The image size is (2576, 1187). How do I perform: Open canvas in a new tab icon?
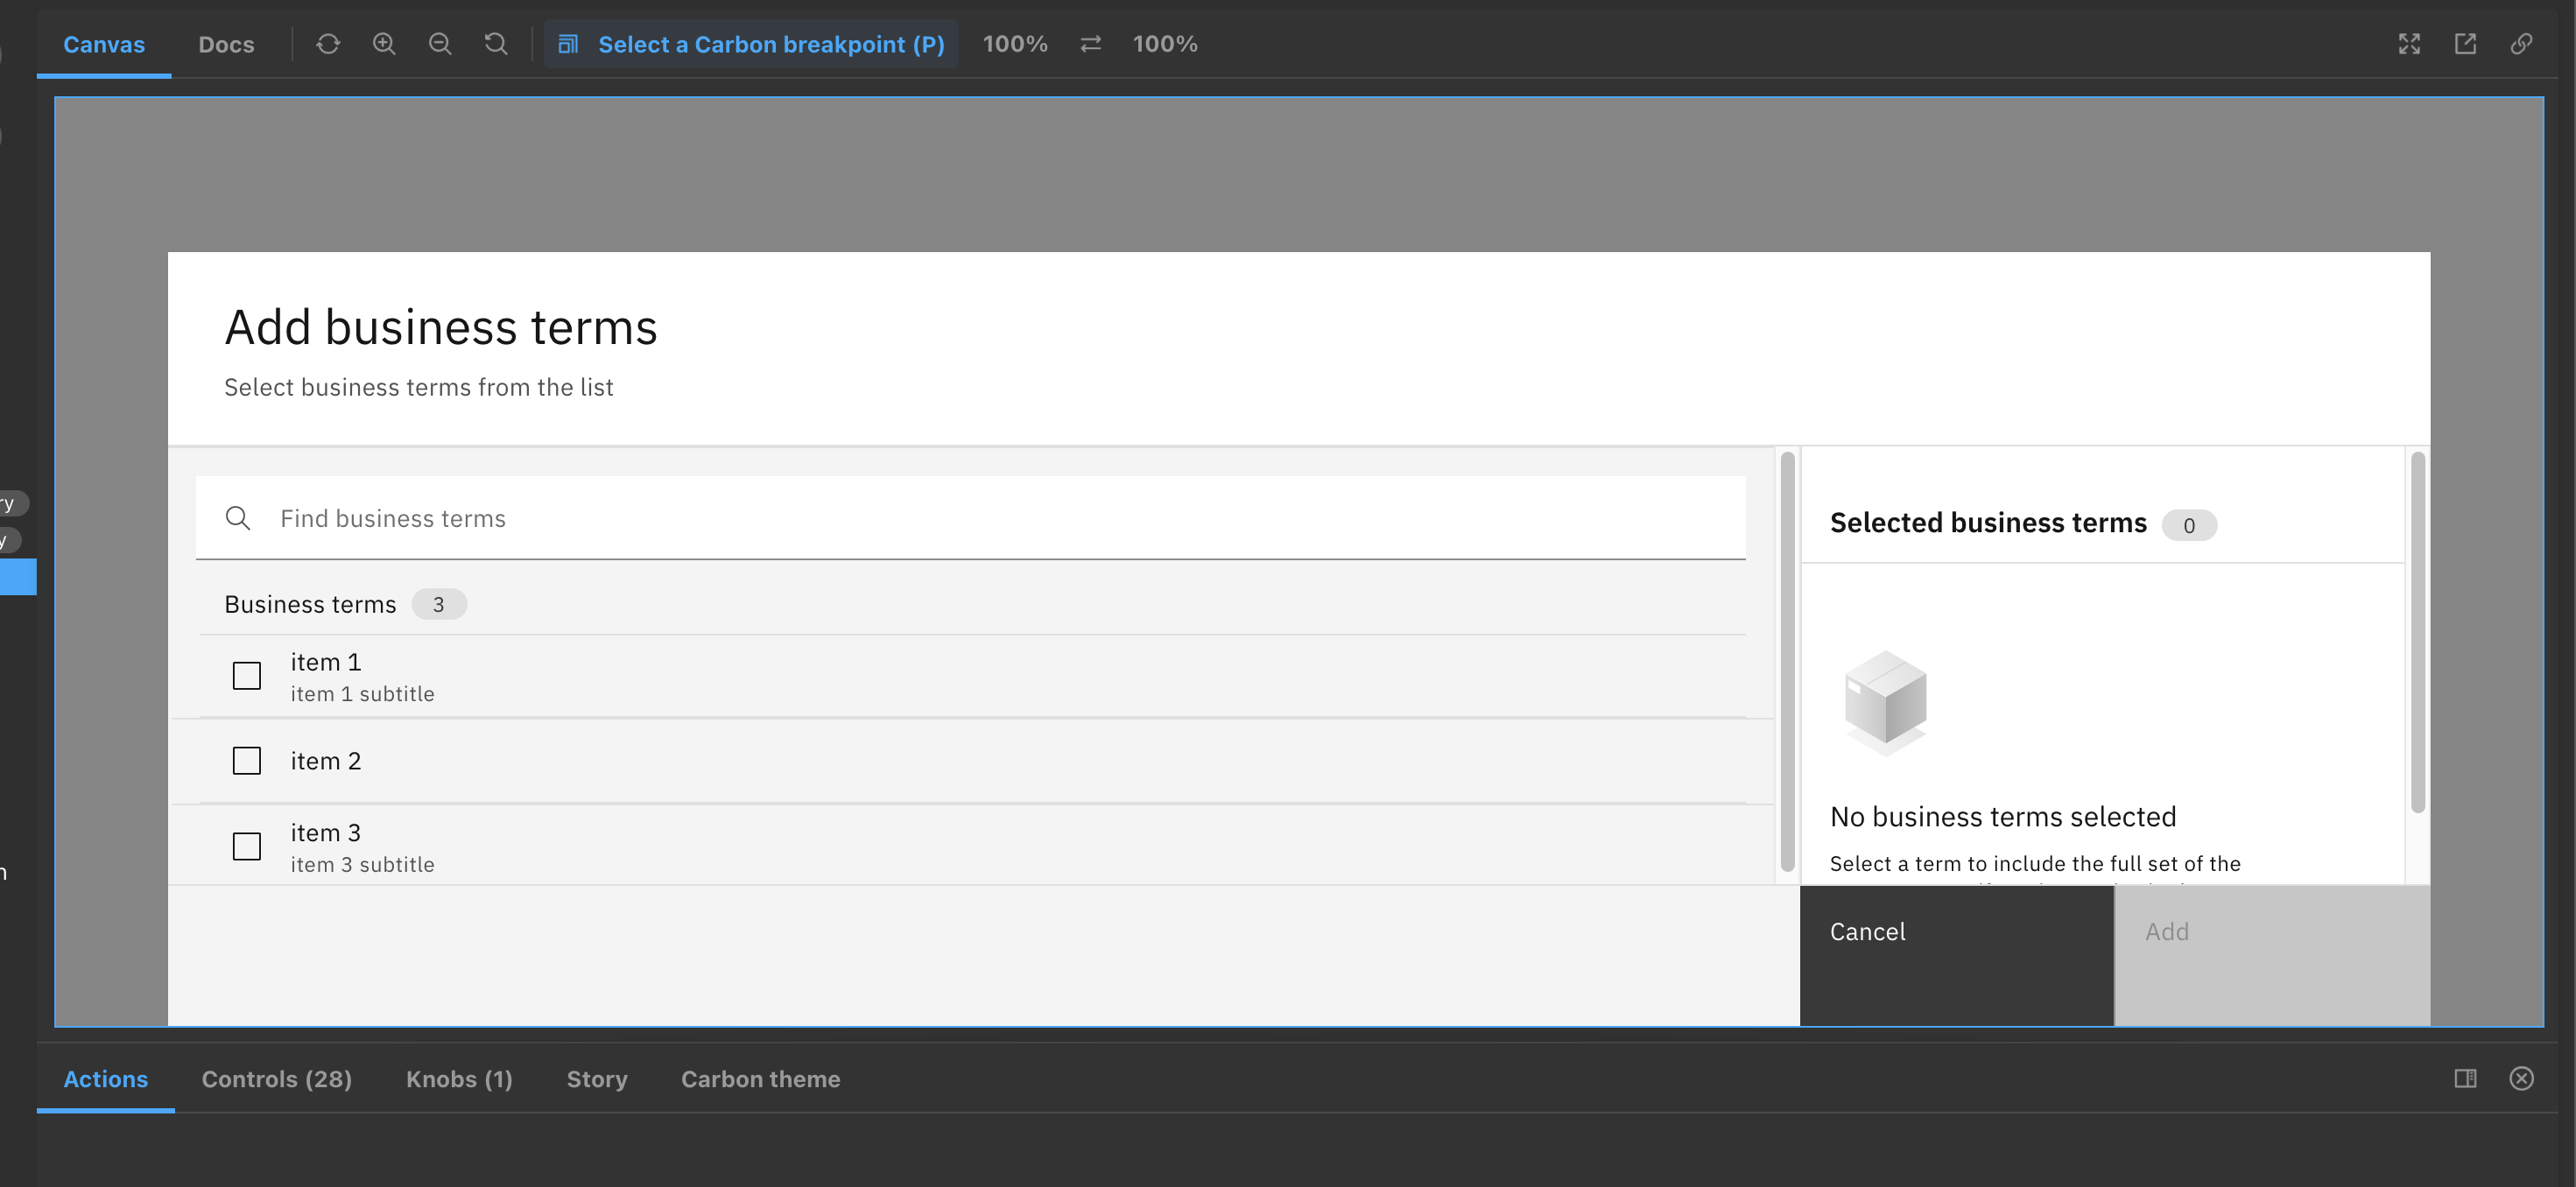[2465, 44]
